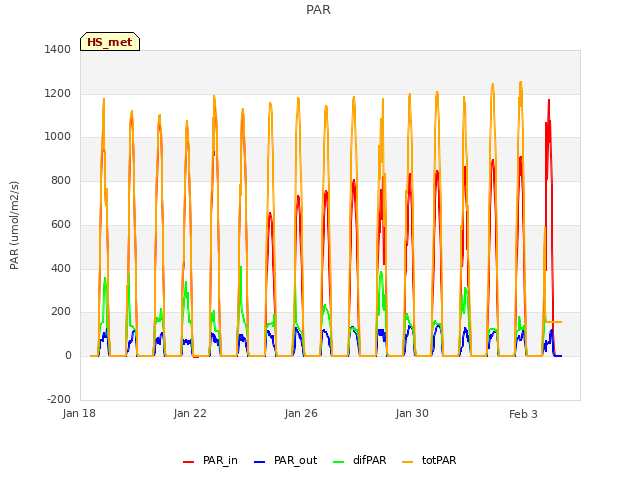The image size is (640, 480).
Task: Toggle the PAR_out legend entry
Action: pos(285,460)
